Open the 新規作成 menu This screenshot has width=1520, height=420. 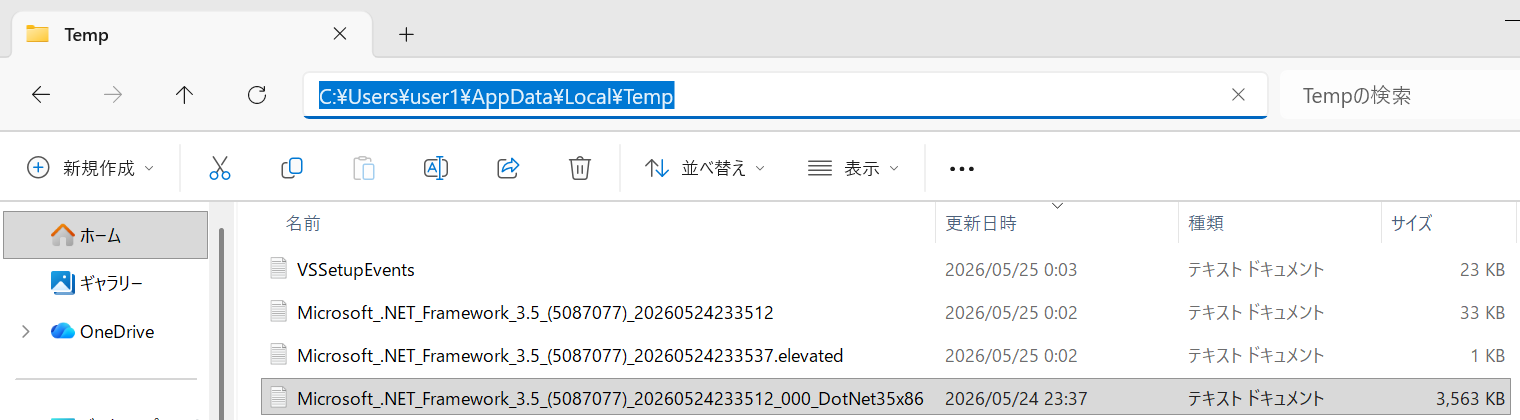tap(91, 168)
